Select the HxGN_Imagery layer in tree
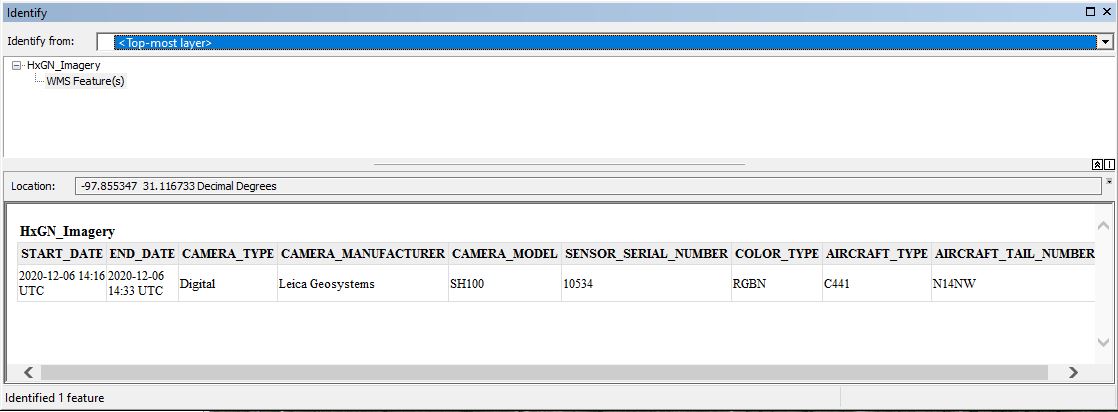Viewport: 1118px width, 412px height. coord(63,66)
